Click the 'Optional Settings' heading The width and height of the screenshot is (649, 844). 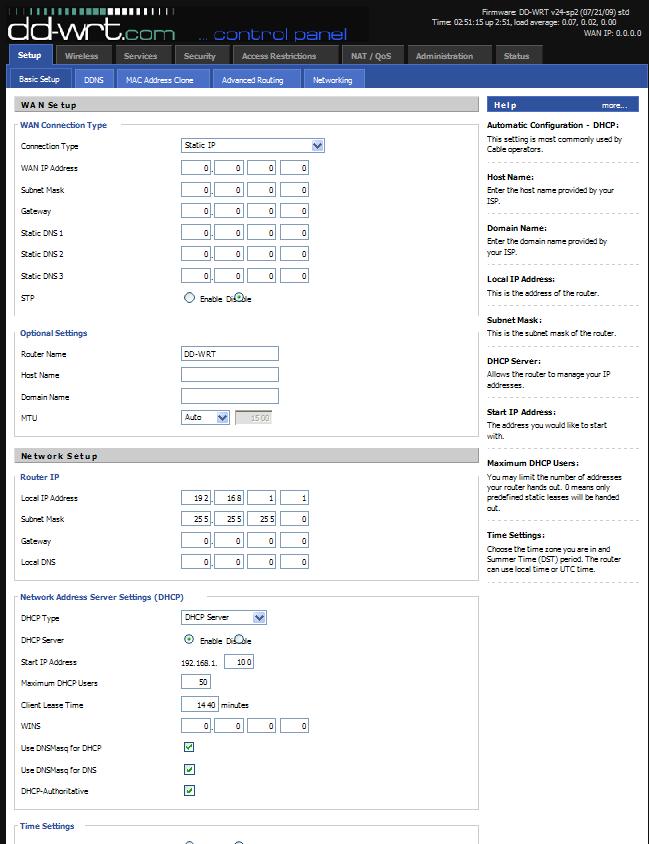(53, 333)
